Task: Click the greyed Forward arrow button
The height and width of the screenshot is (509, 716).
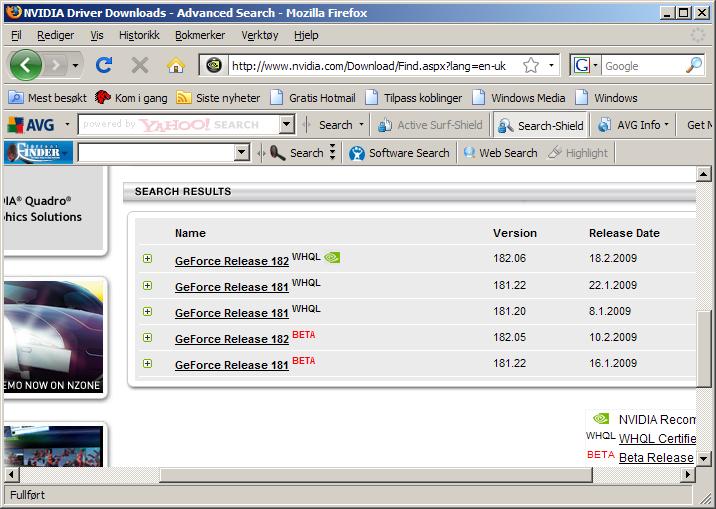Action: coord(57,66)
